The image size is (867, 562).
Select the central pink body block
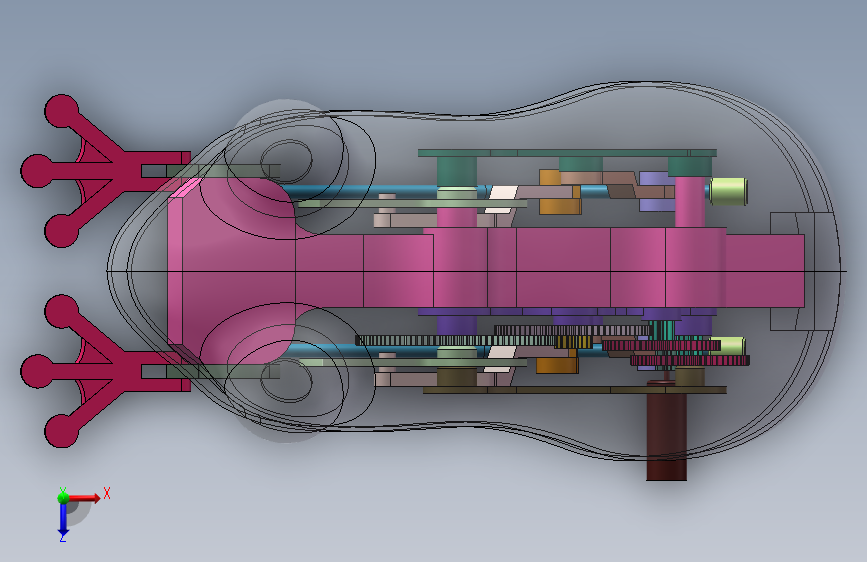pyautogui.click(x=487, y=270)
